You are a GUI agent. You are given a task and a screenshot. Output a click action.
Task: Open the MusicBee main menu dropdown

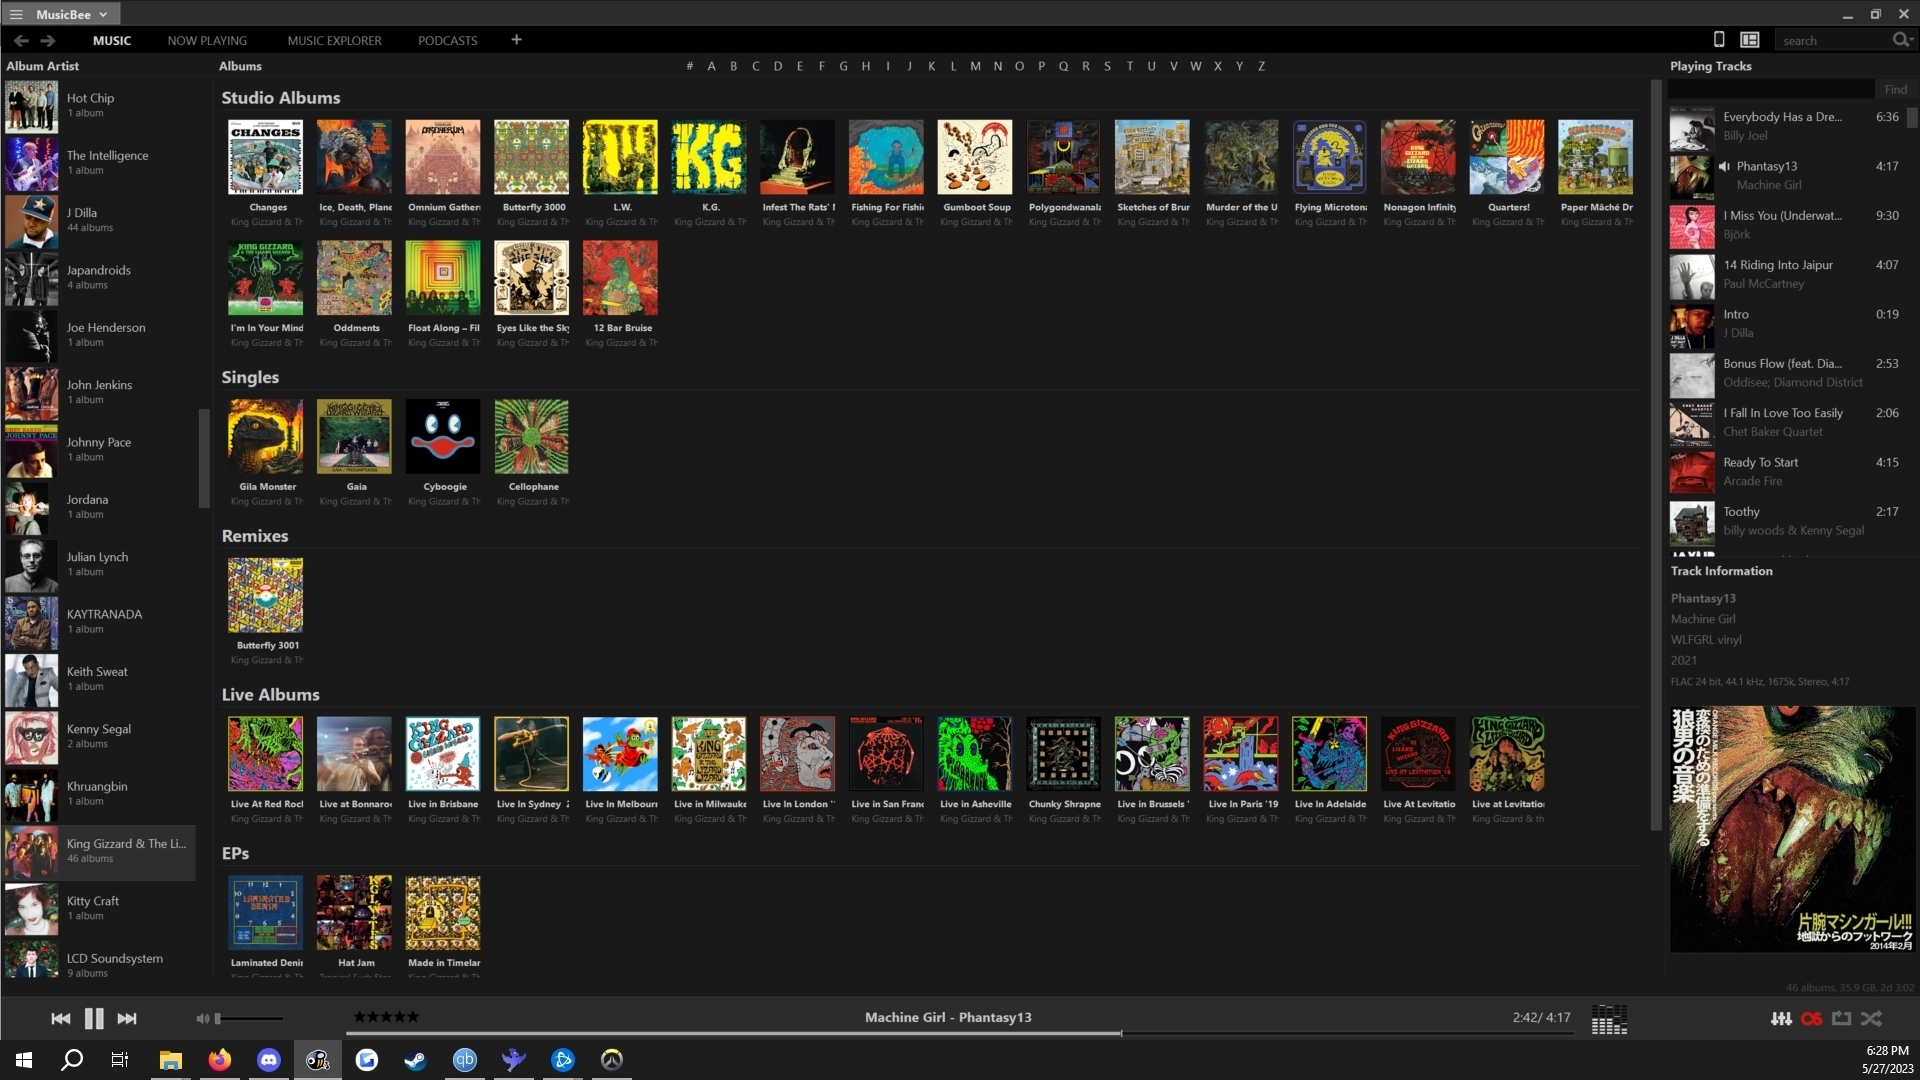(x=61, y=14)
